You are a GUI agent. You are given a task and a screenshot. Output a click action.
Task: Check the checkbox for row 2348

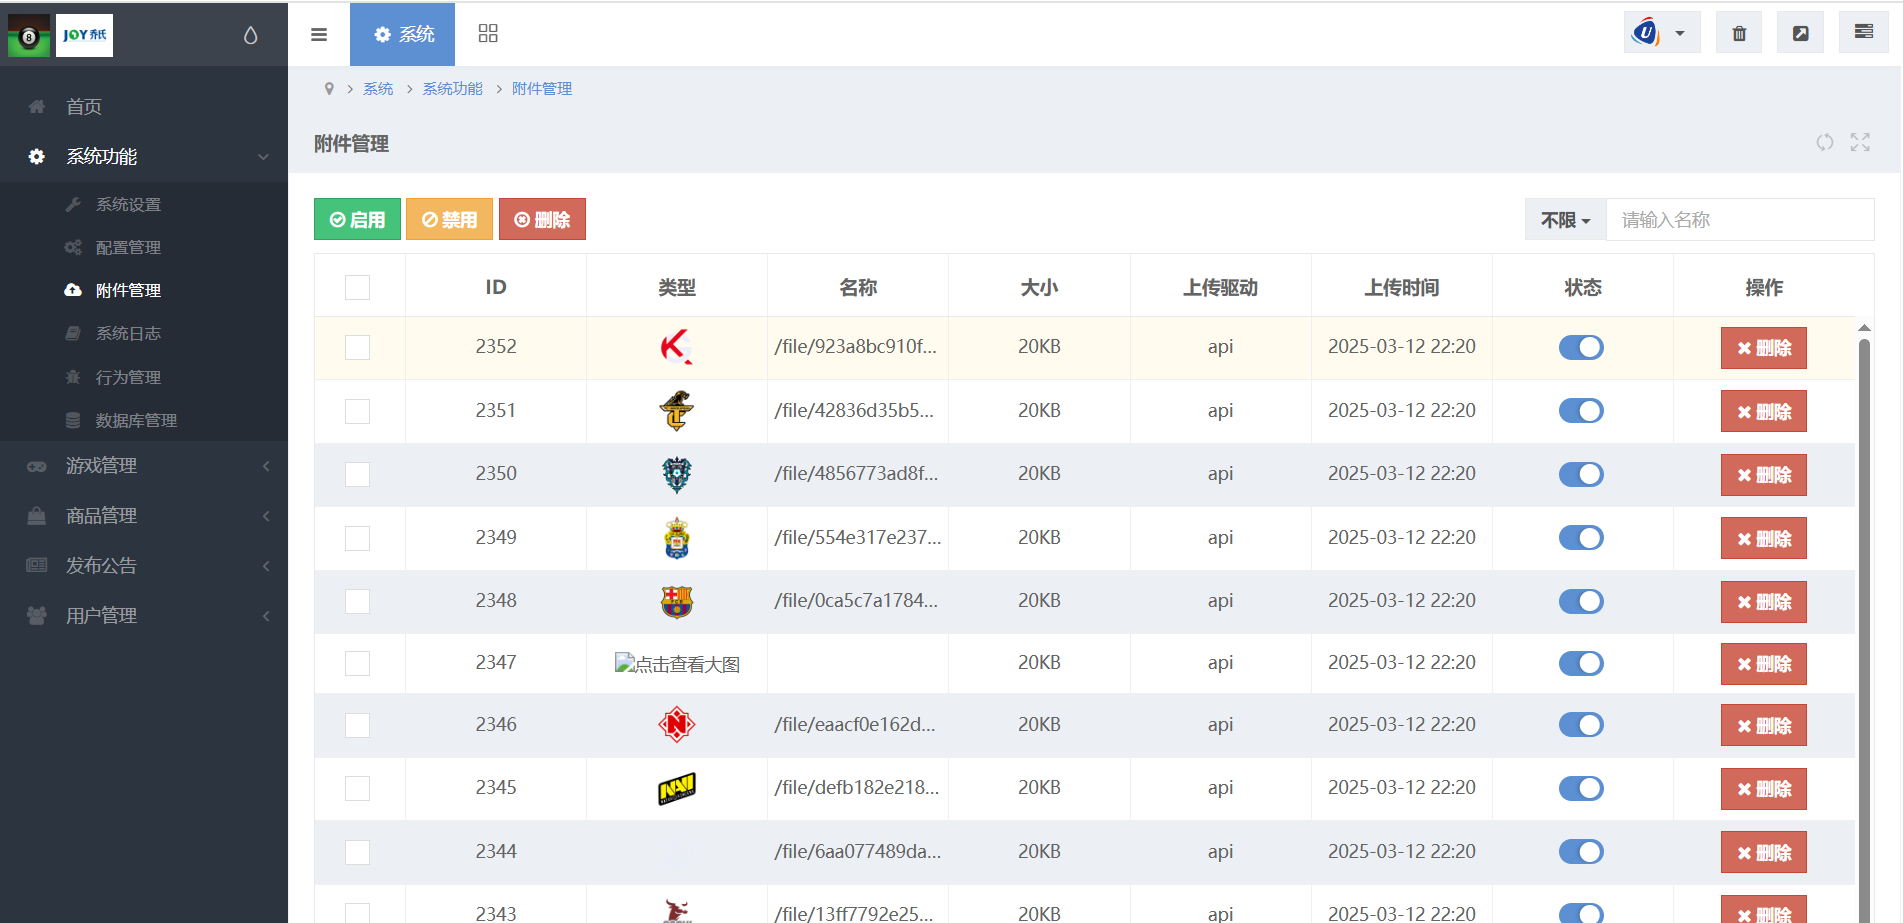[357, 601]
